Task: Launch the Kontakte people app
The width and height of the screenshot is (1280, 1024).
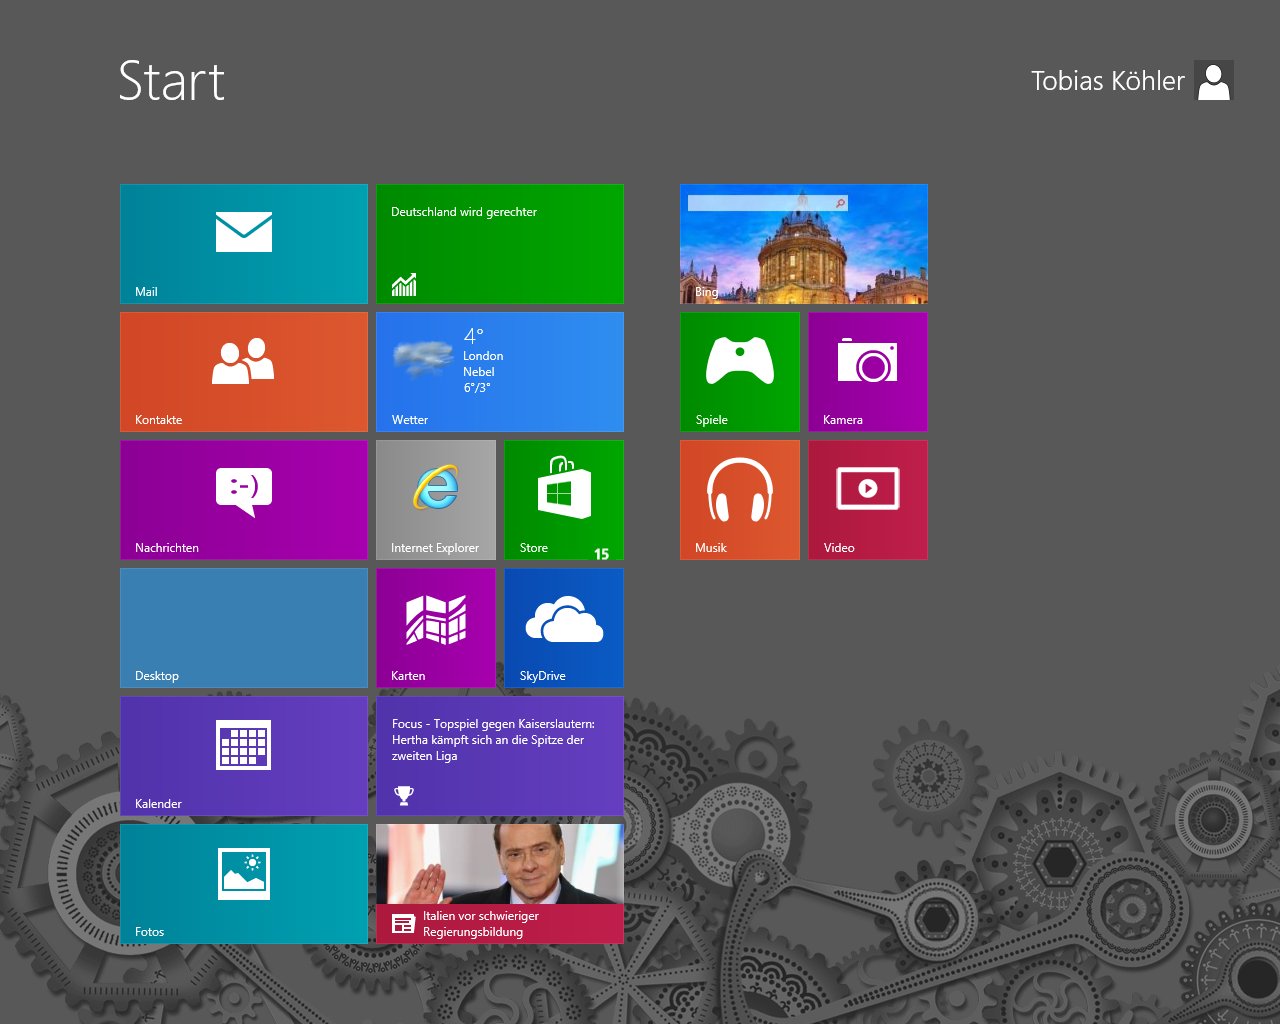Action: coord(244,372)
